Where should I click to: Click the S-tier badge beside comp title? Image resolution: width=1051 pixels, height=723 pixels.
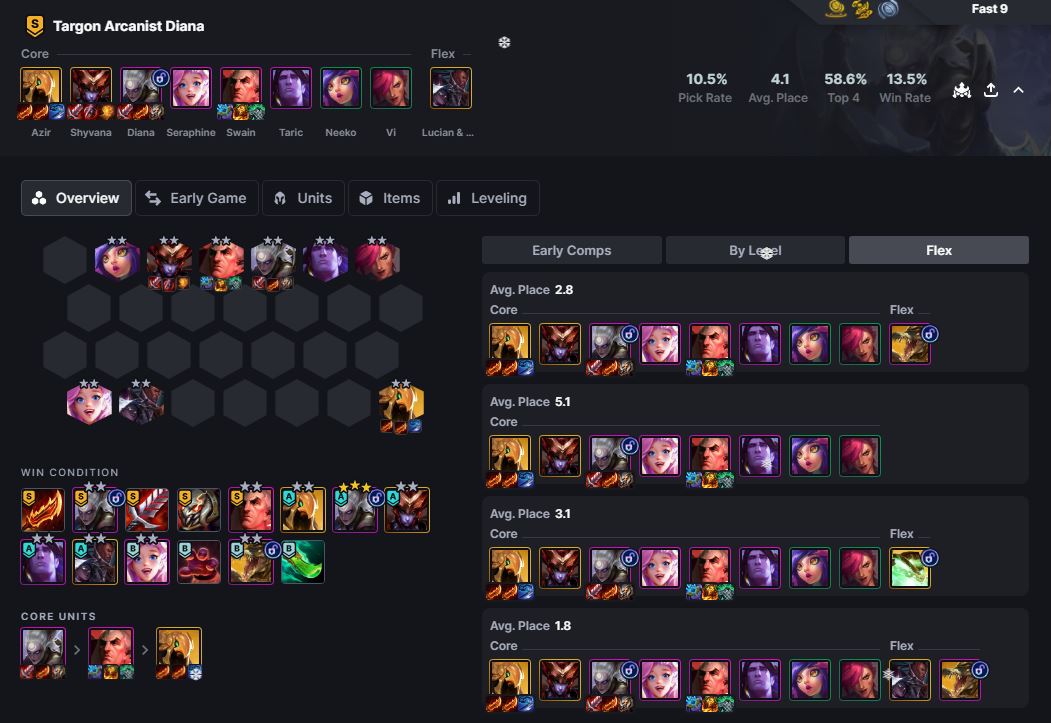point(34,26)
